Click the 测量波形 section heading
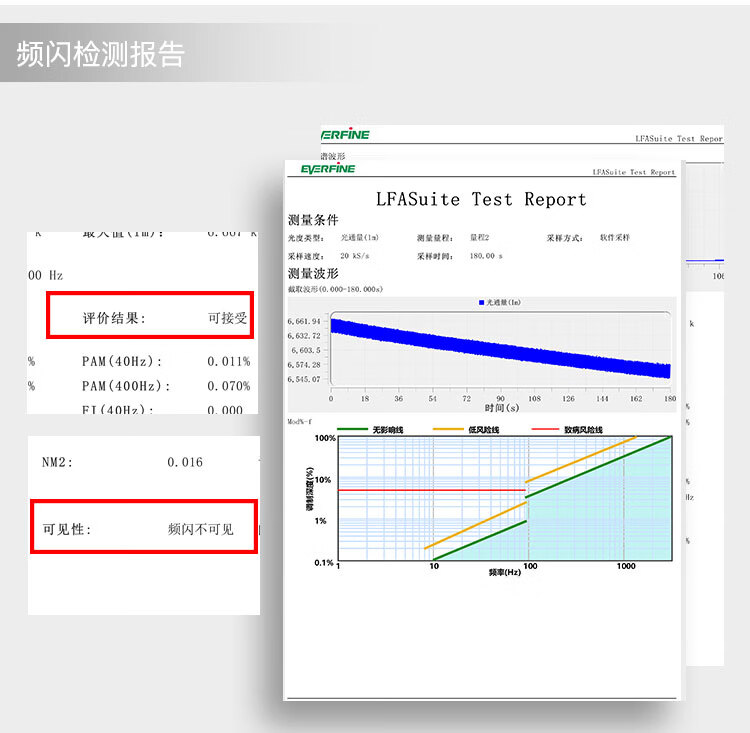Image resolution: width=750 pixels, height=733 pixels. (313, 273)
